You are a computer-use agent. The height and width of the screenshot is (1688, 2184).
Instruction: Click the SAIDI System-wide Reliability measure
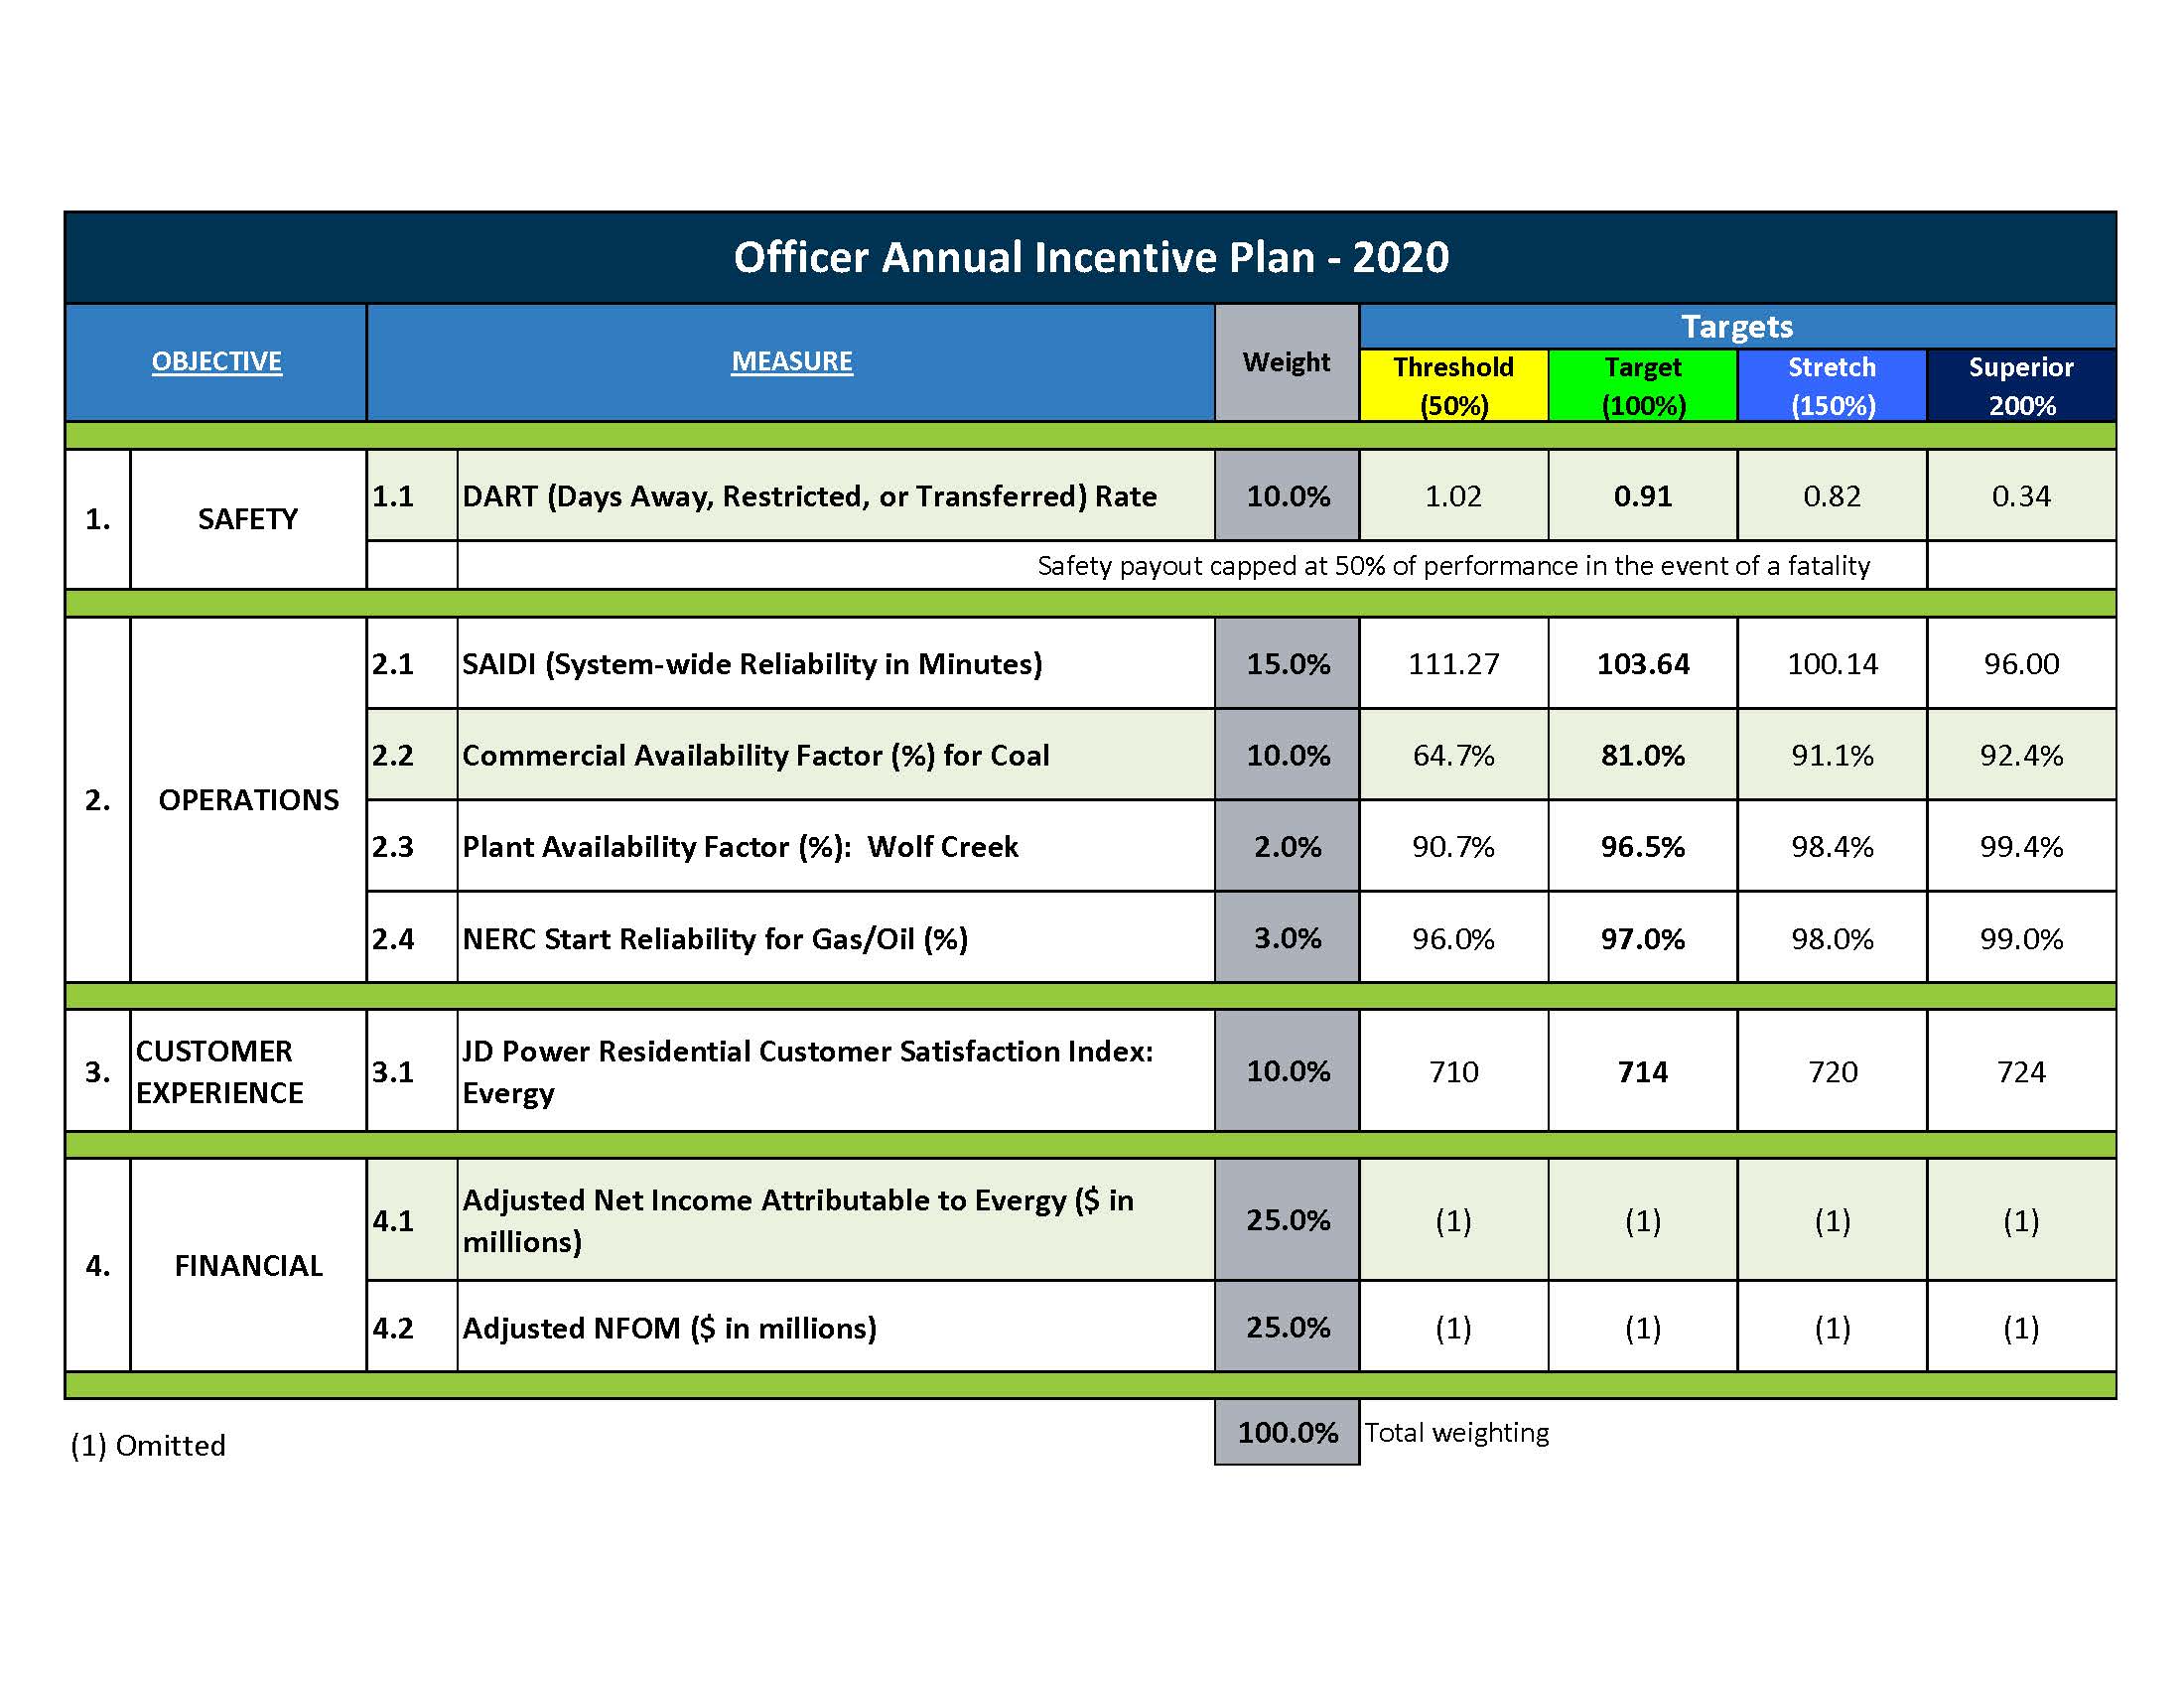coord(752,664)
